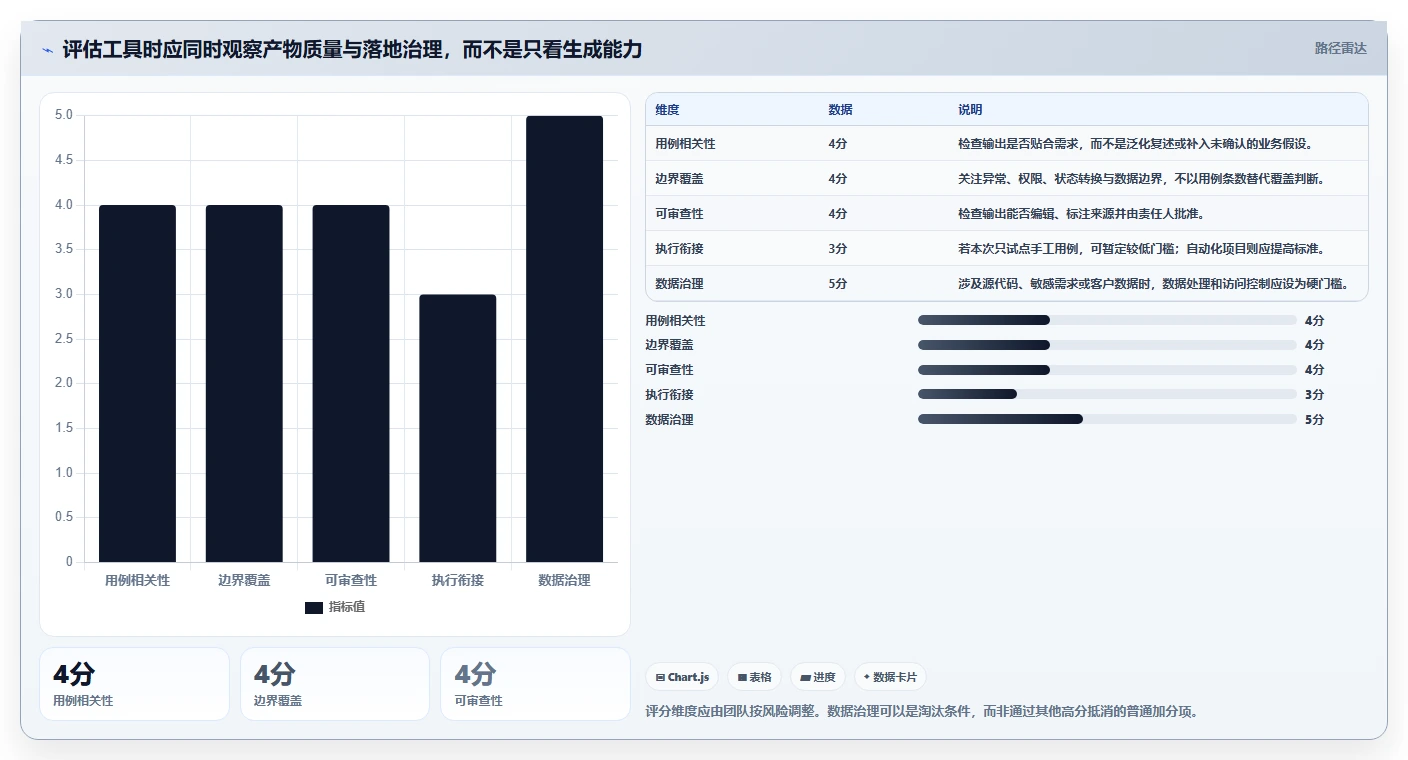Click the 5分 label beside 数据治理 progress
1408x760 pixels.
click(1314, 420)
